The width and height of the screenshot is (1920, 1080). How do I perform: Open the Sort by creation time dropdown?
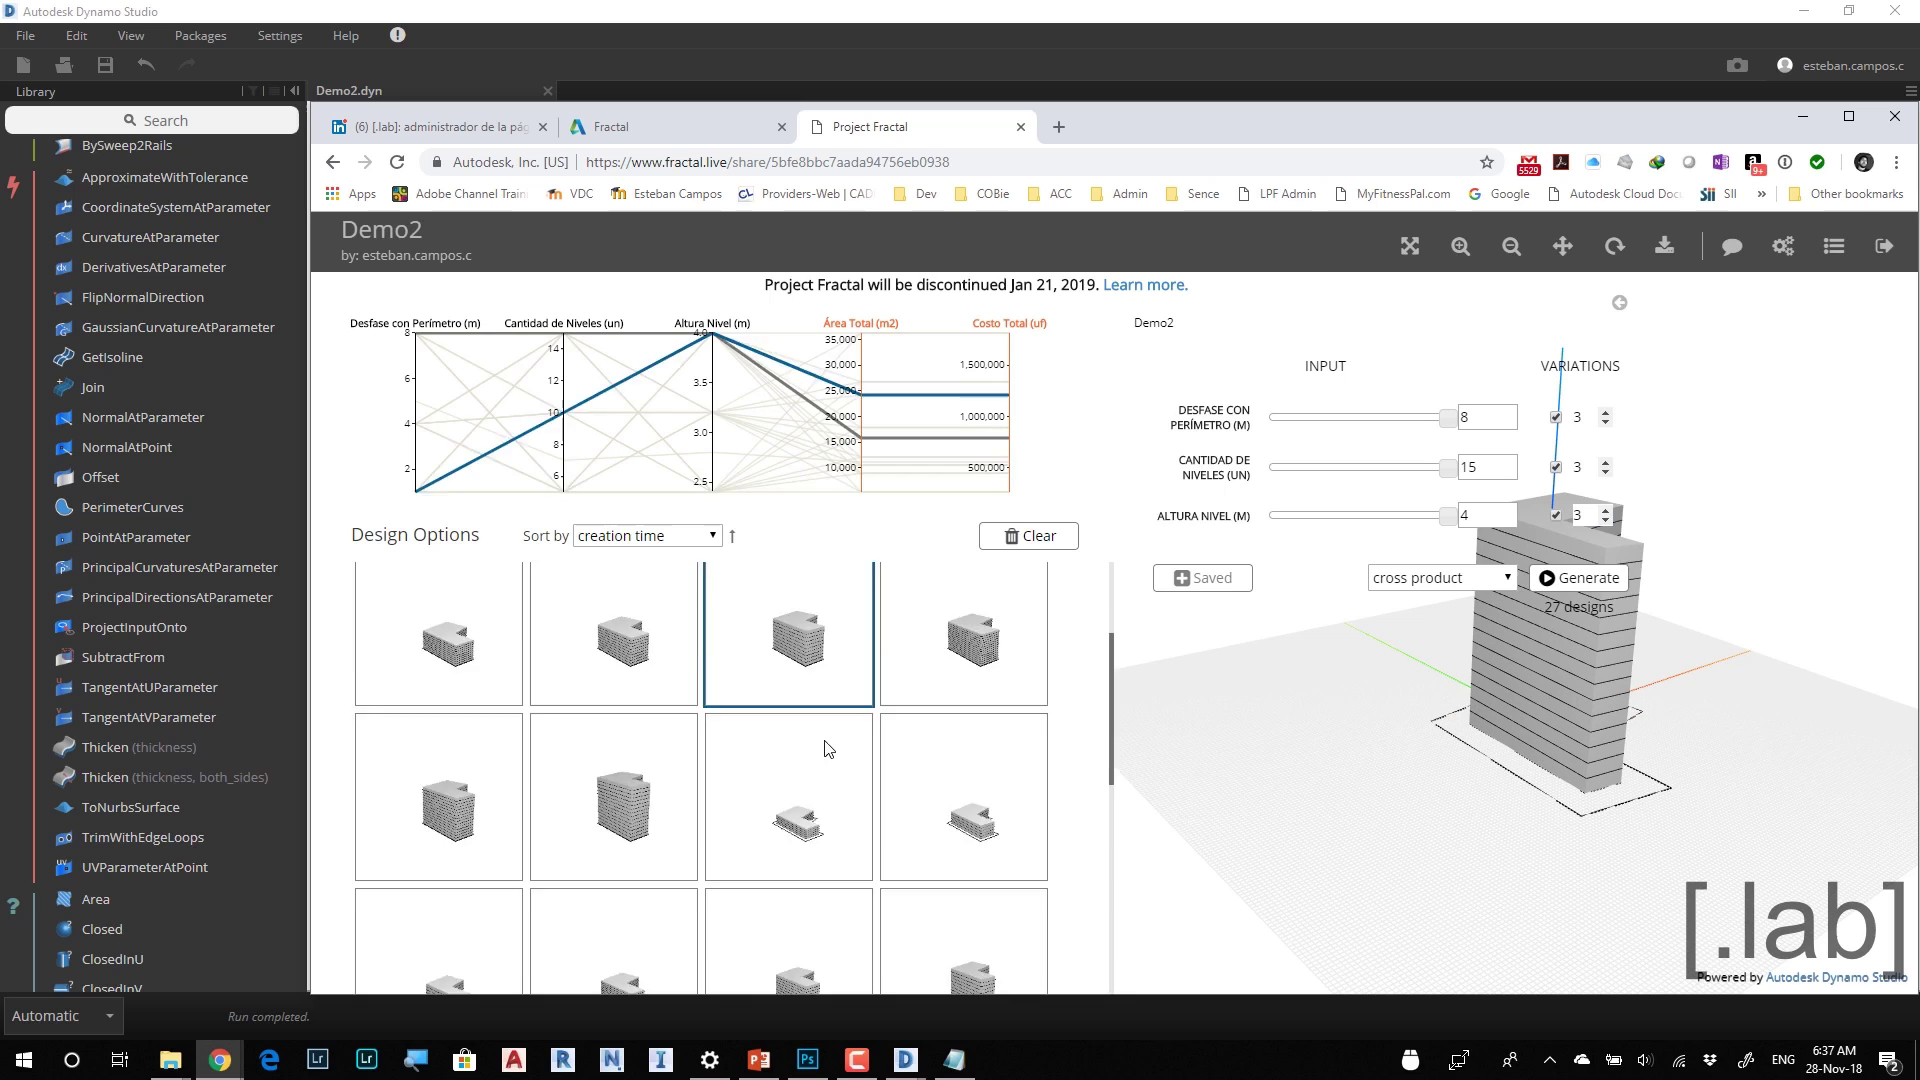pos(647,536)
